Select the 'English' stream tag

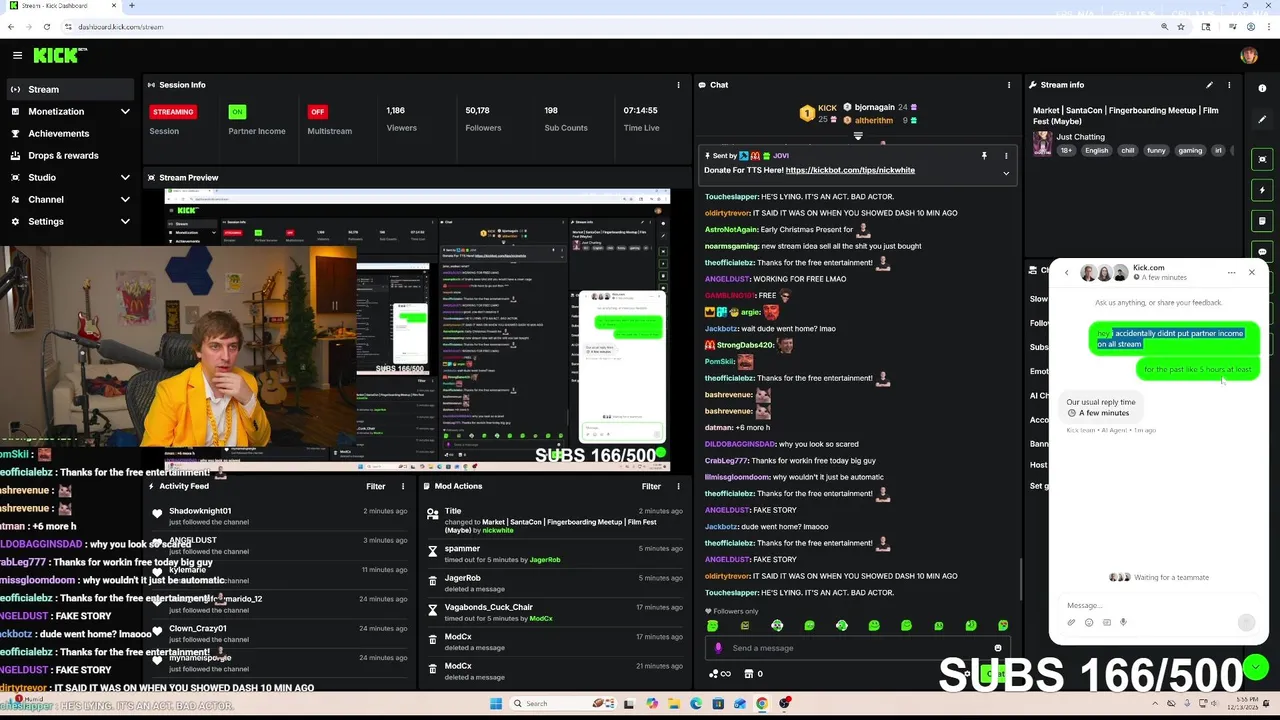(1097, 151)
